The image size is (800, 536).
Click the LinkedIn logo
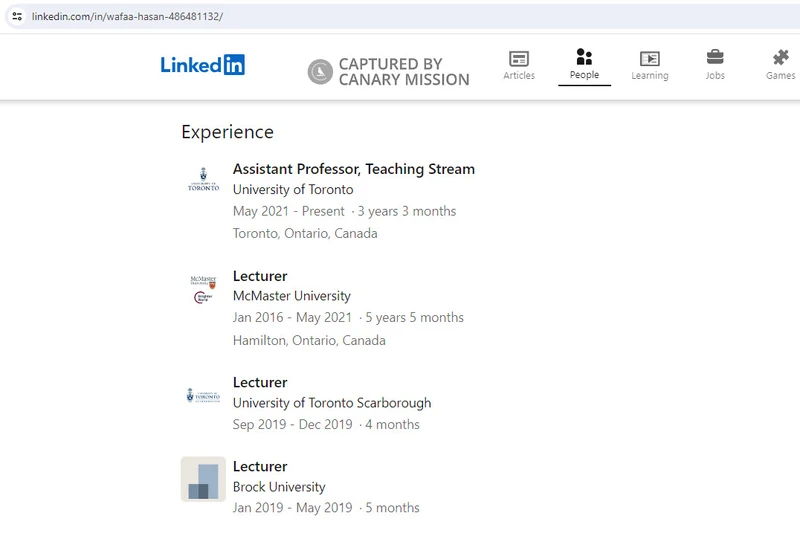point(203,65)
